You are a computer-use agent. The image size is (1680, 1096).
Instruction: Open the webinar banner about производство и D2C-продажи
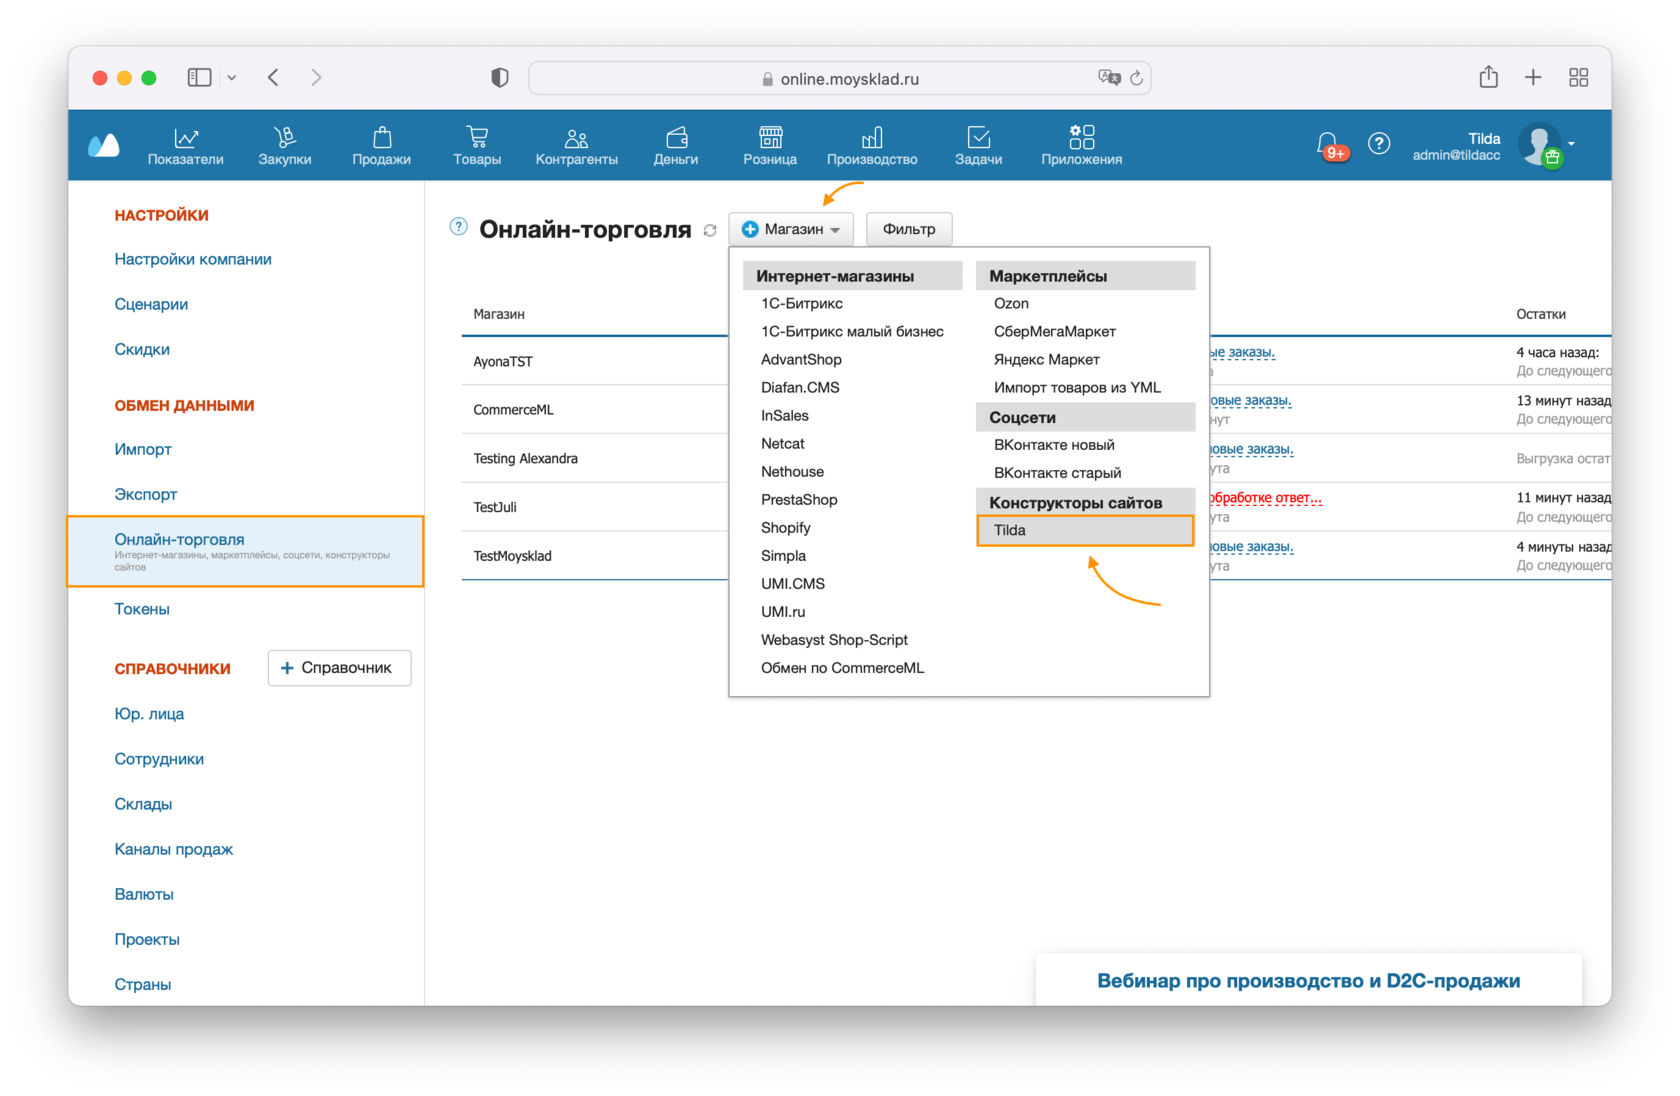(1308, 980)
